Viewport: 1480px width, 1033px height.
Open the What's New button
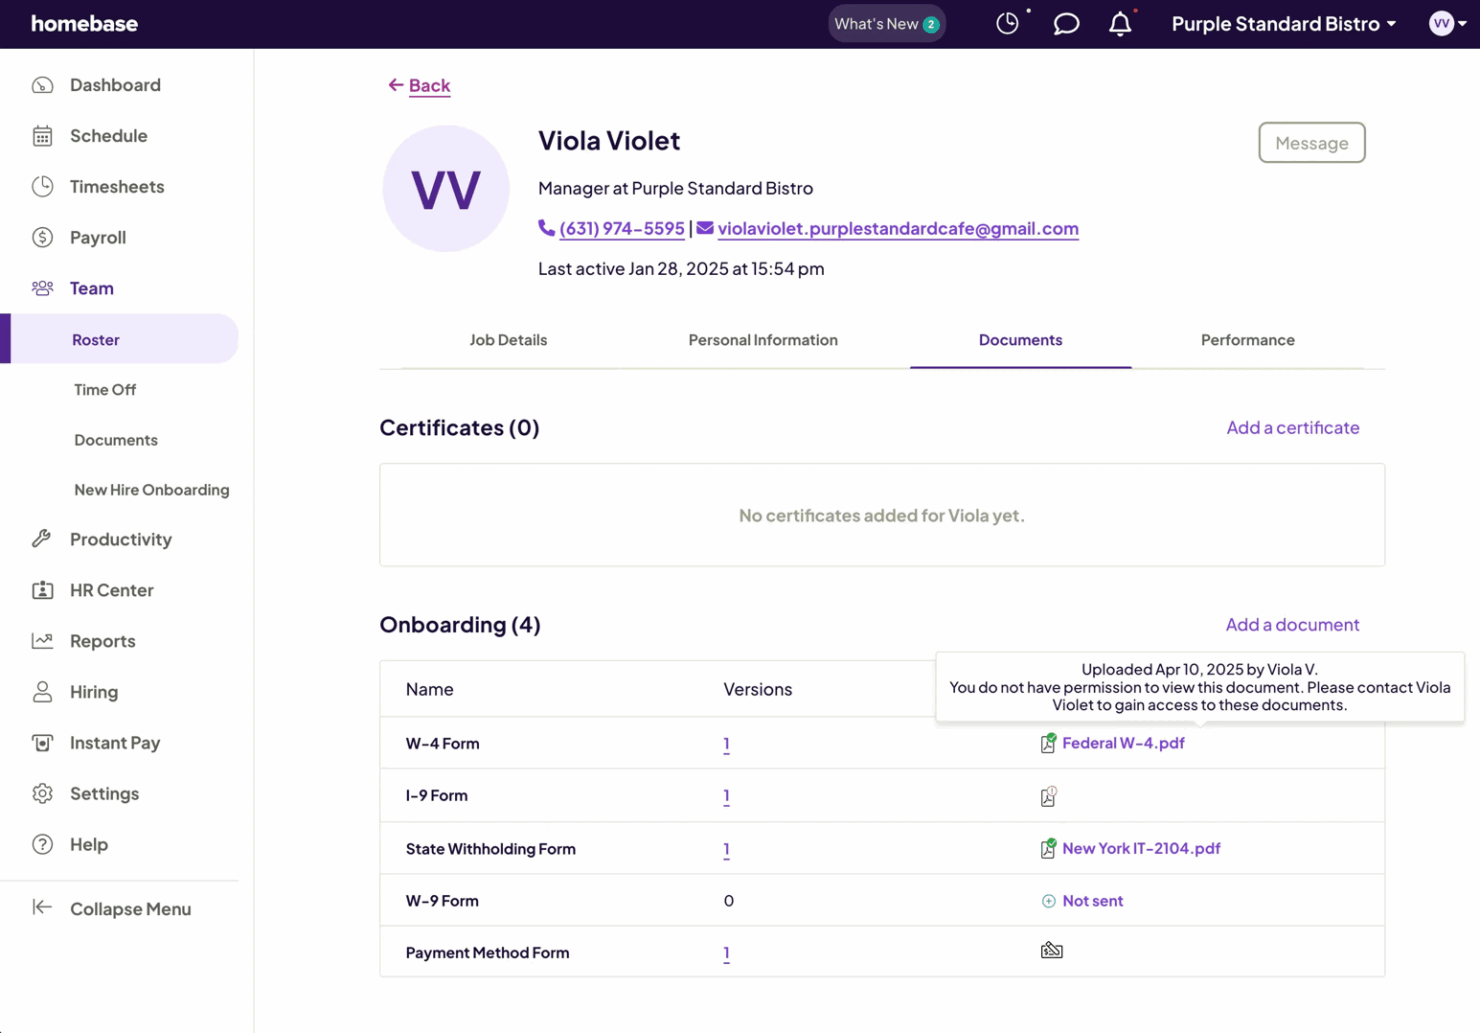coord(886,24)
